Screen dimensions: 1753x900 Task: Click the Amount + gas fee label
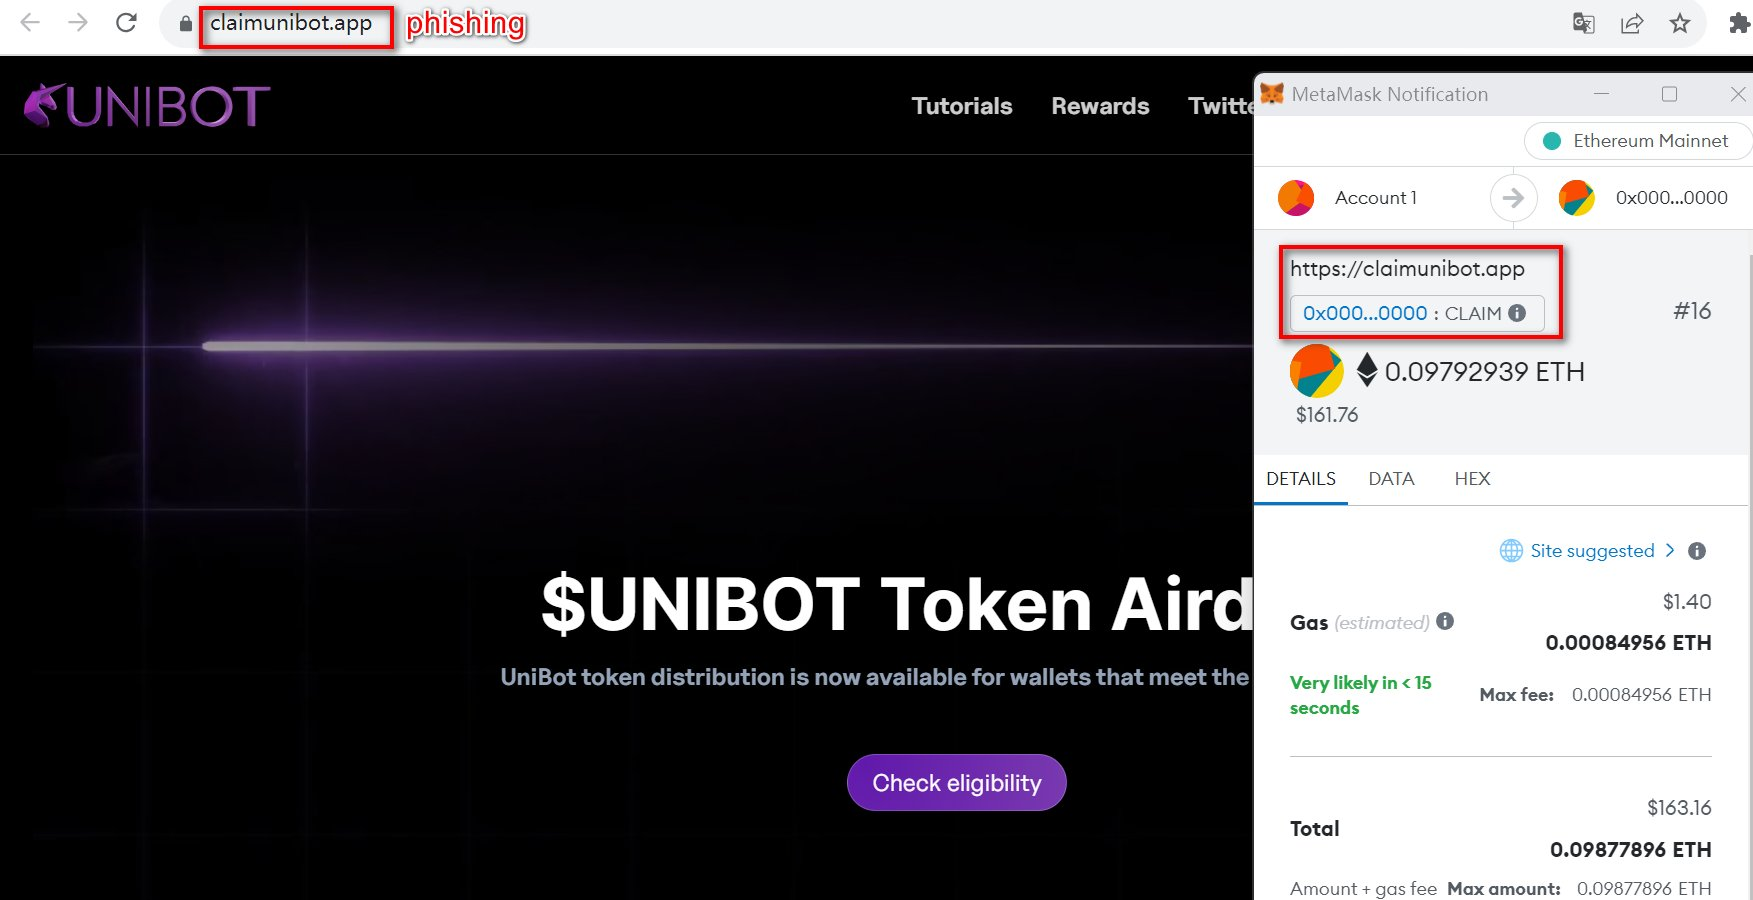click(x=1363, y=888)
